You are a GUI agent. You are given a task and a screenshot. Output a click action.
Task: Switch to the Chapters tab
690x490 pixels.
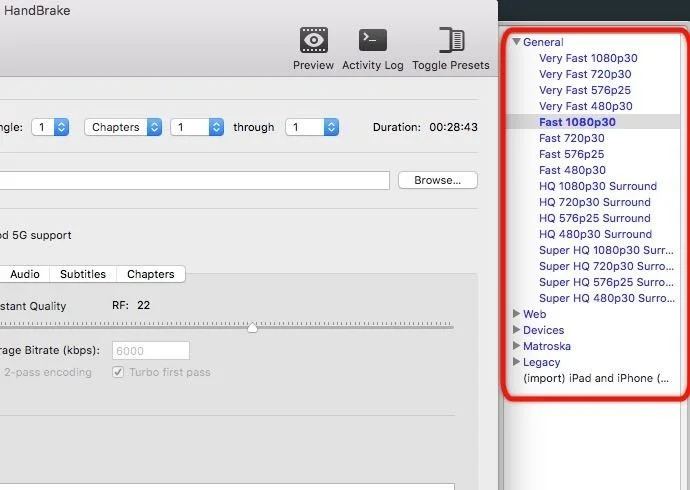(x=151, y=274)
